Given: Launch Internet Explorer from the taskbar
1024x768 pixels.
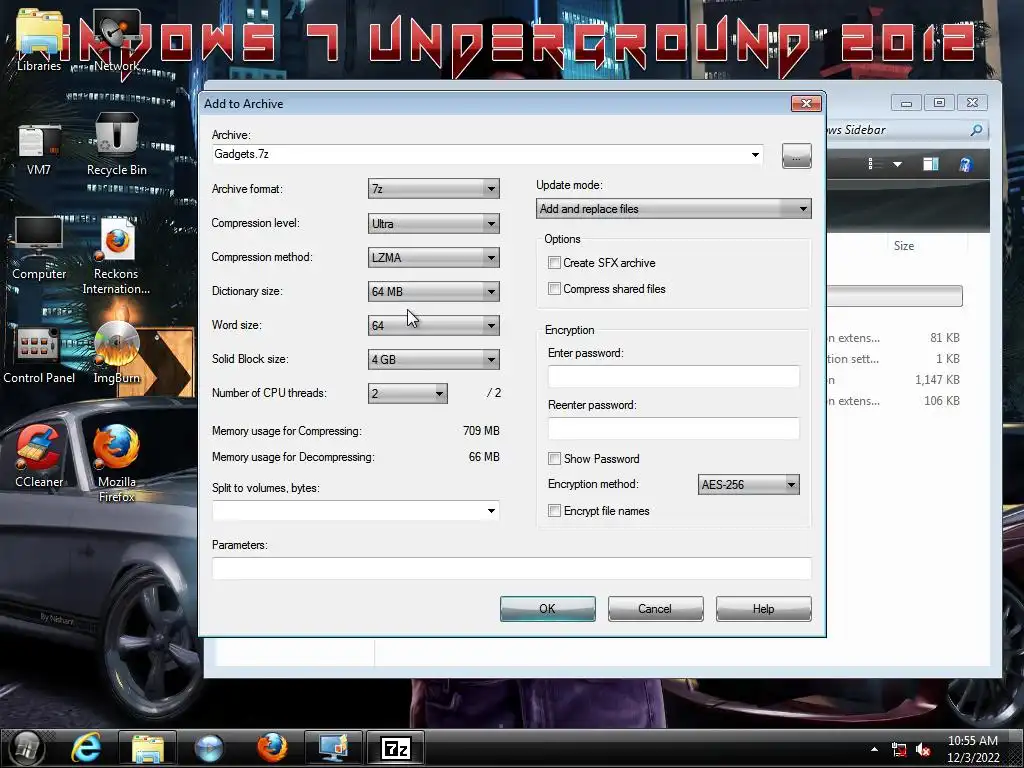Looking at the screenshot, I should [86, 748].
